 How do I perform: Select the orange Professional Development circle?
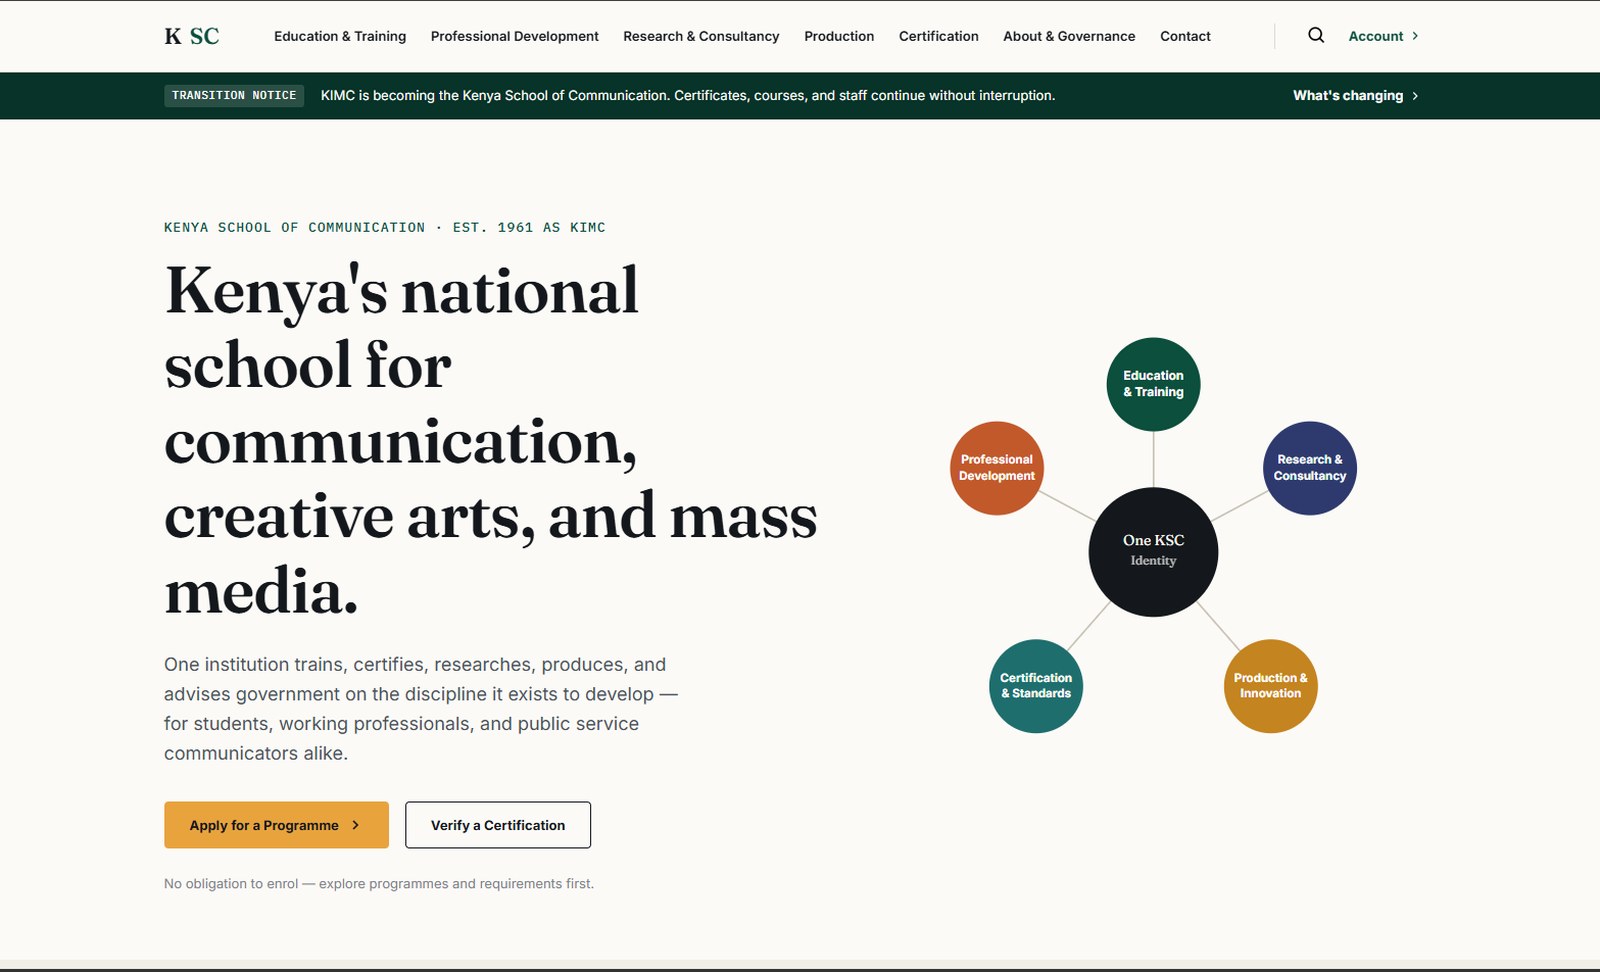(x=997, y=468)
